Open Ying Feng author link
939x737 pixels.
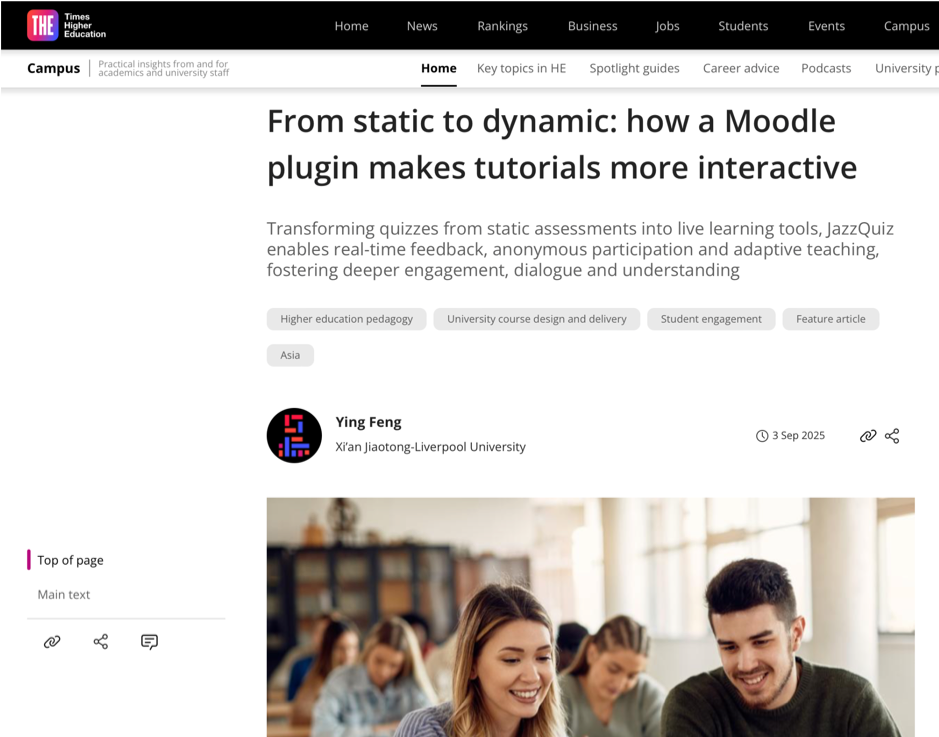point(368,422)
